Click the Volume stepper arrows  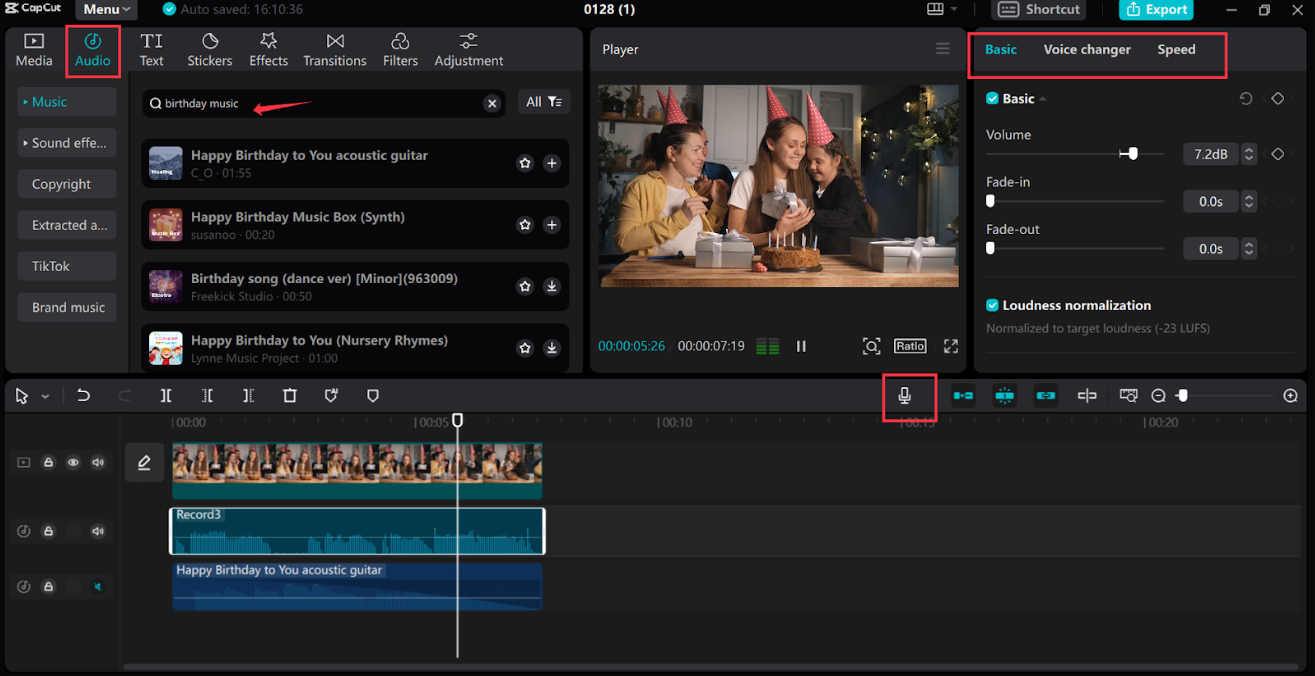(x=1248, y=154)
